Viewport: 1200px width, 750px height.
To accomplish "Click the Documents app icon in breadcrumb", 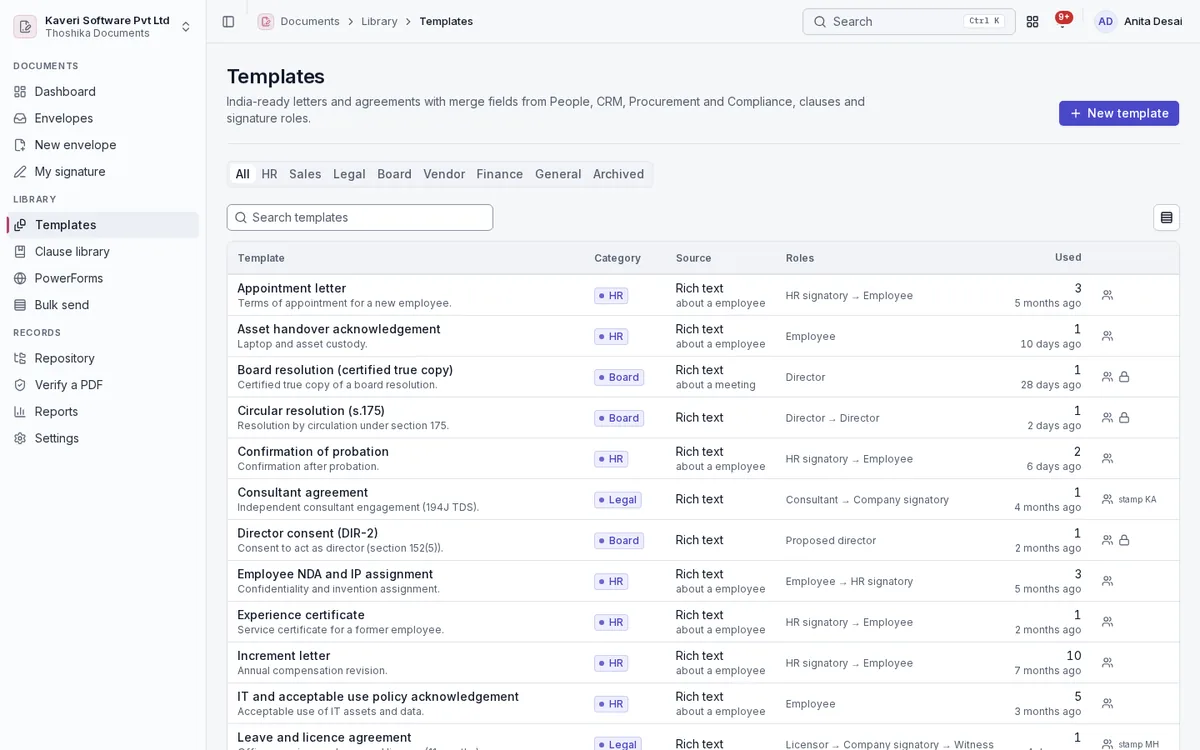I will (266, 21).
